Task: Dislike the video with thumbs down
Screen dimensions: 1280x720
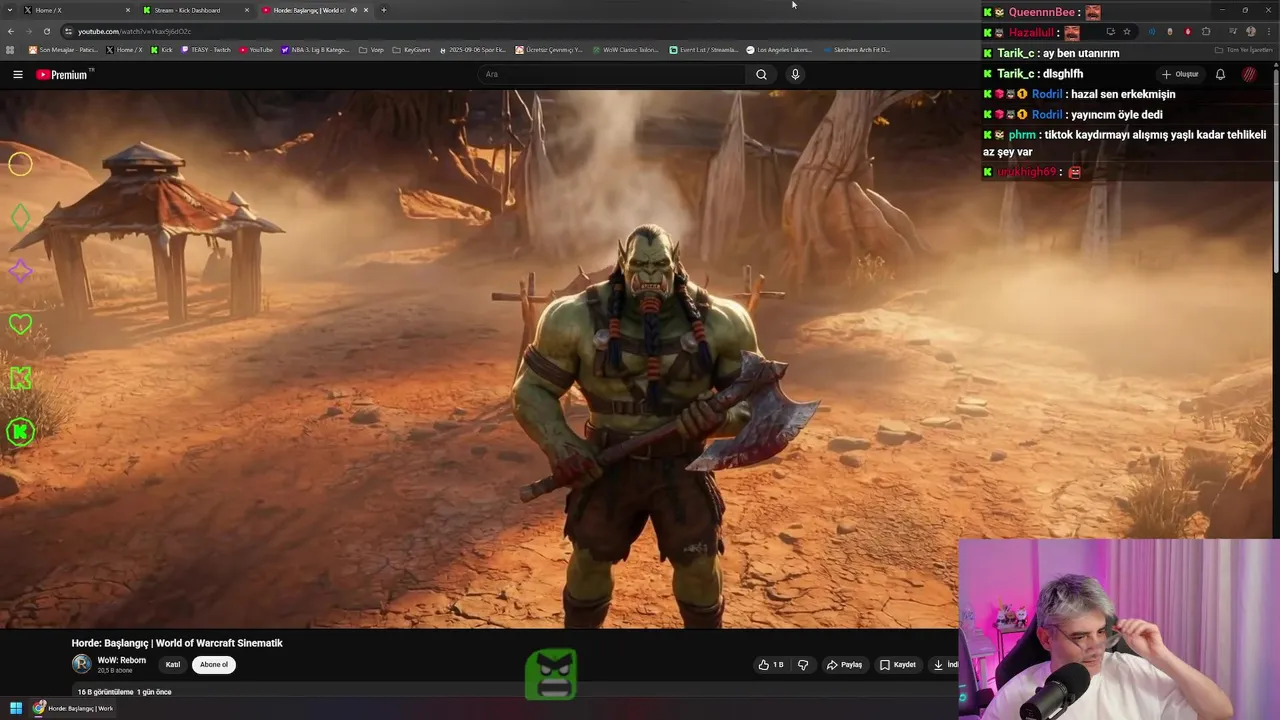Action: [x=803, y=664]
